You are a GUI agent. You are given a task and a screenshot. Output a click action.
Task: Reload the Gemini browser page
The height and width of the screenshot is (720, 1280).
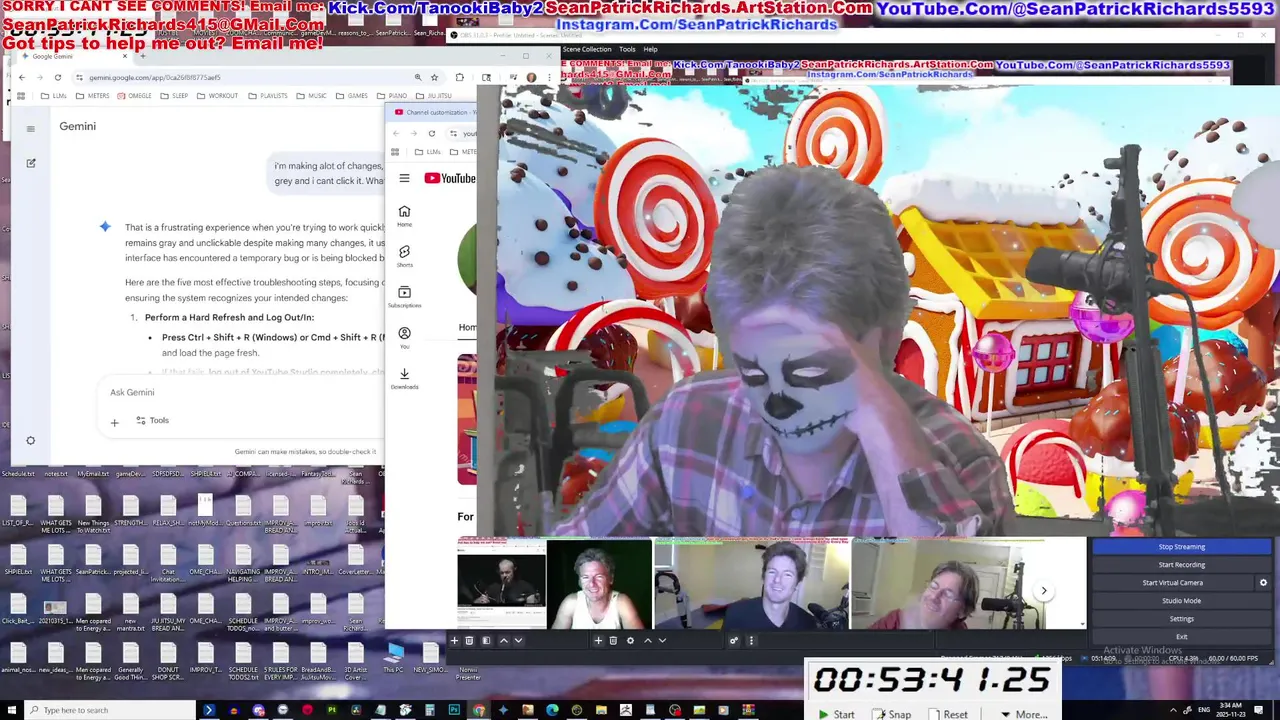(x=58, y=77)
